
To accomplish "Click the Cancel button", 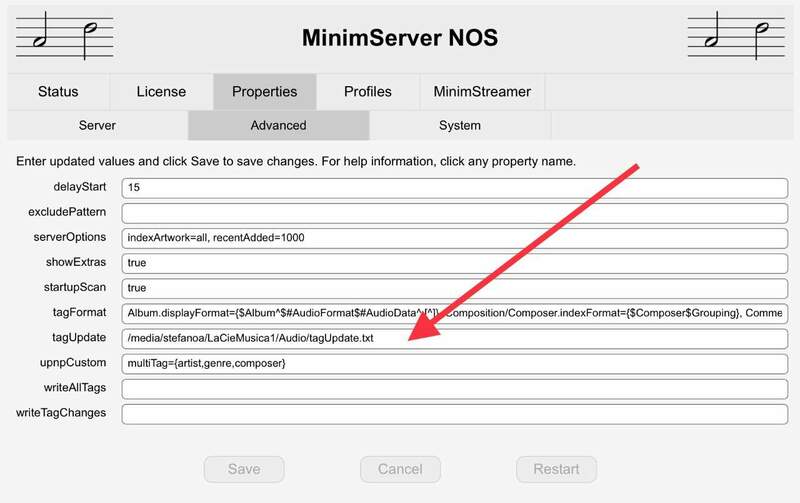I will click(x=400, y=469).
